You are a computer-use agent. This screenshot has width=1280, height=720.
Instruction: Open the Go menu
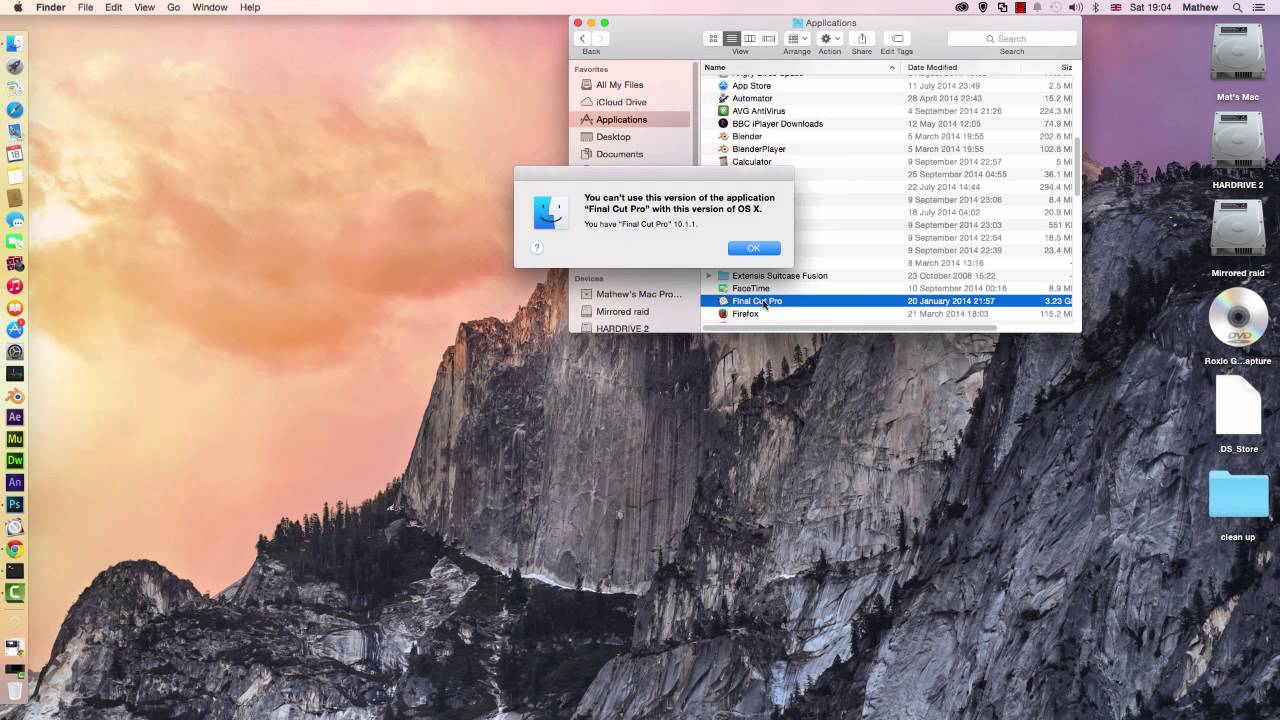point(174,7)
